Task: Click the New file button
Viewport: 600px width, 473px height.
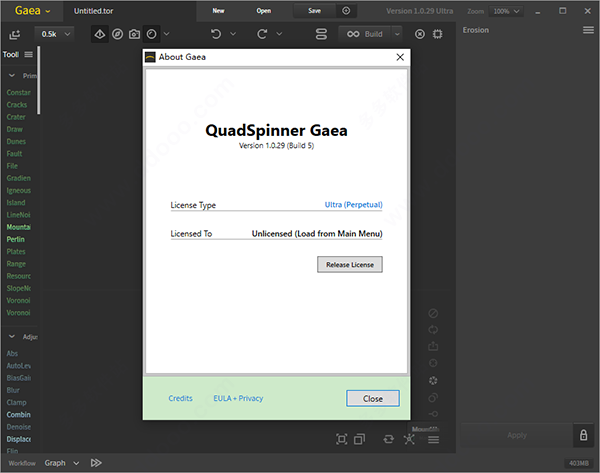Action: pos(218,11)
